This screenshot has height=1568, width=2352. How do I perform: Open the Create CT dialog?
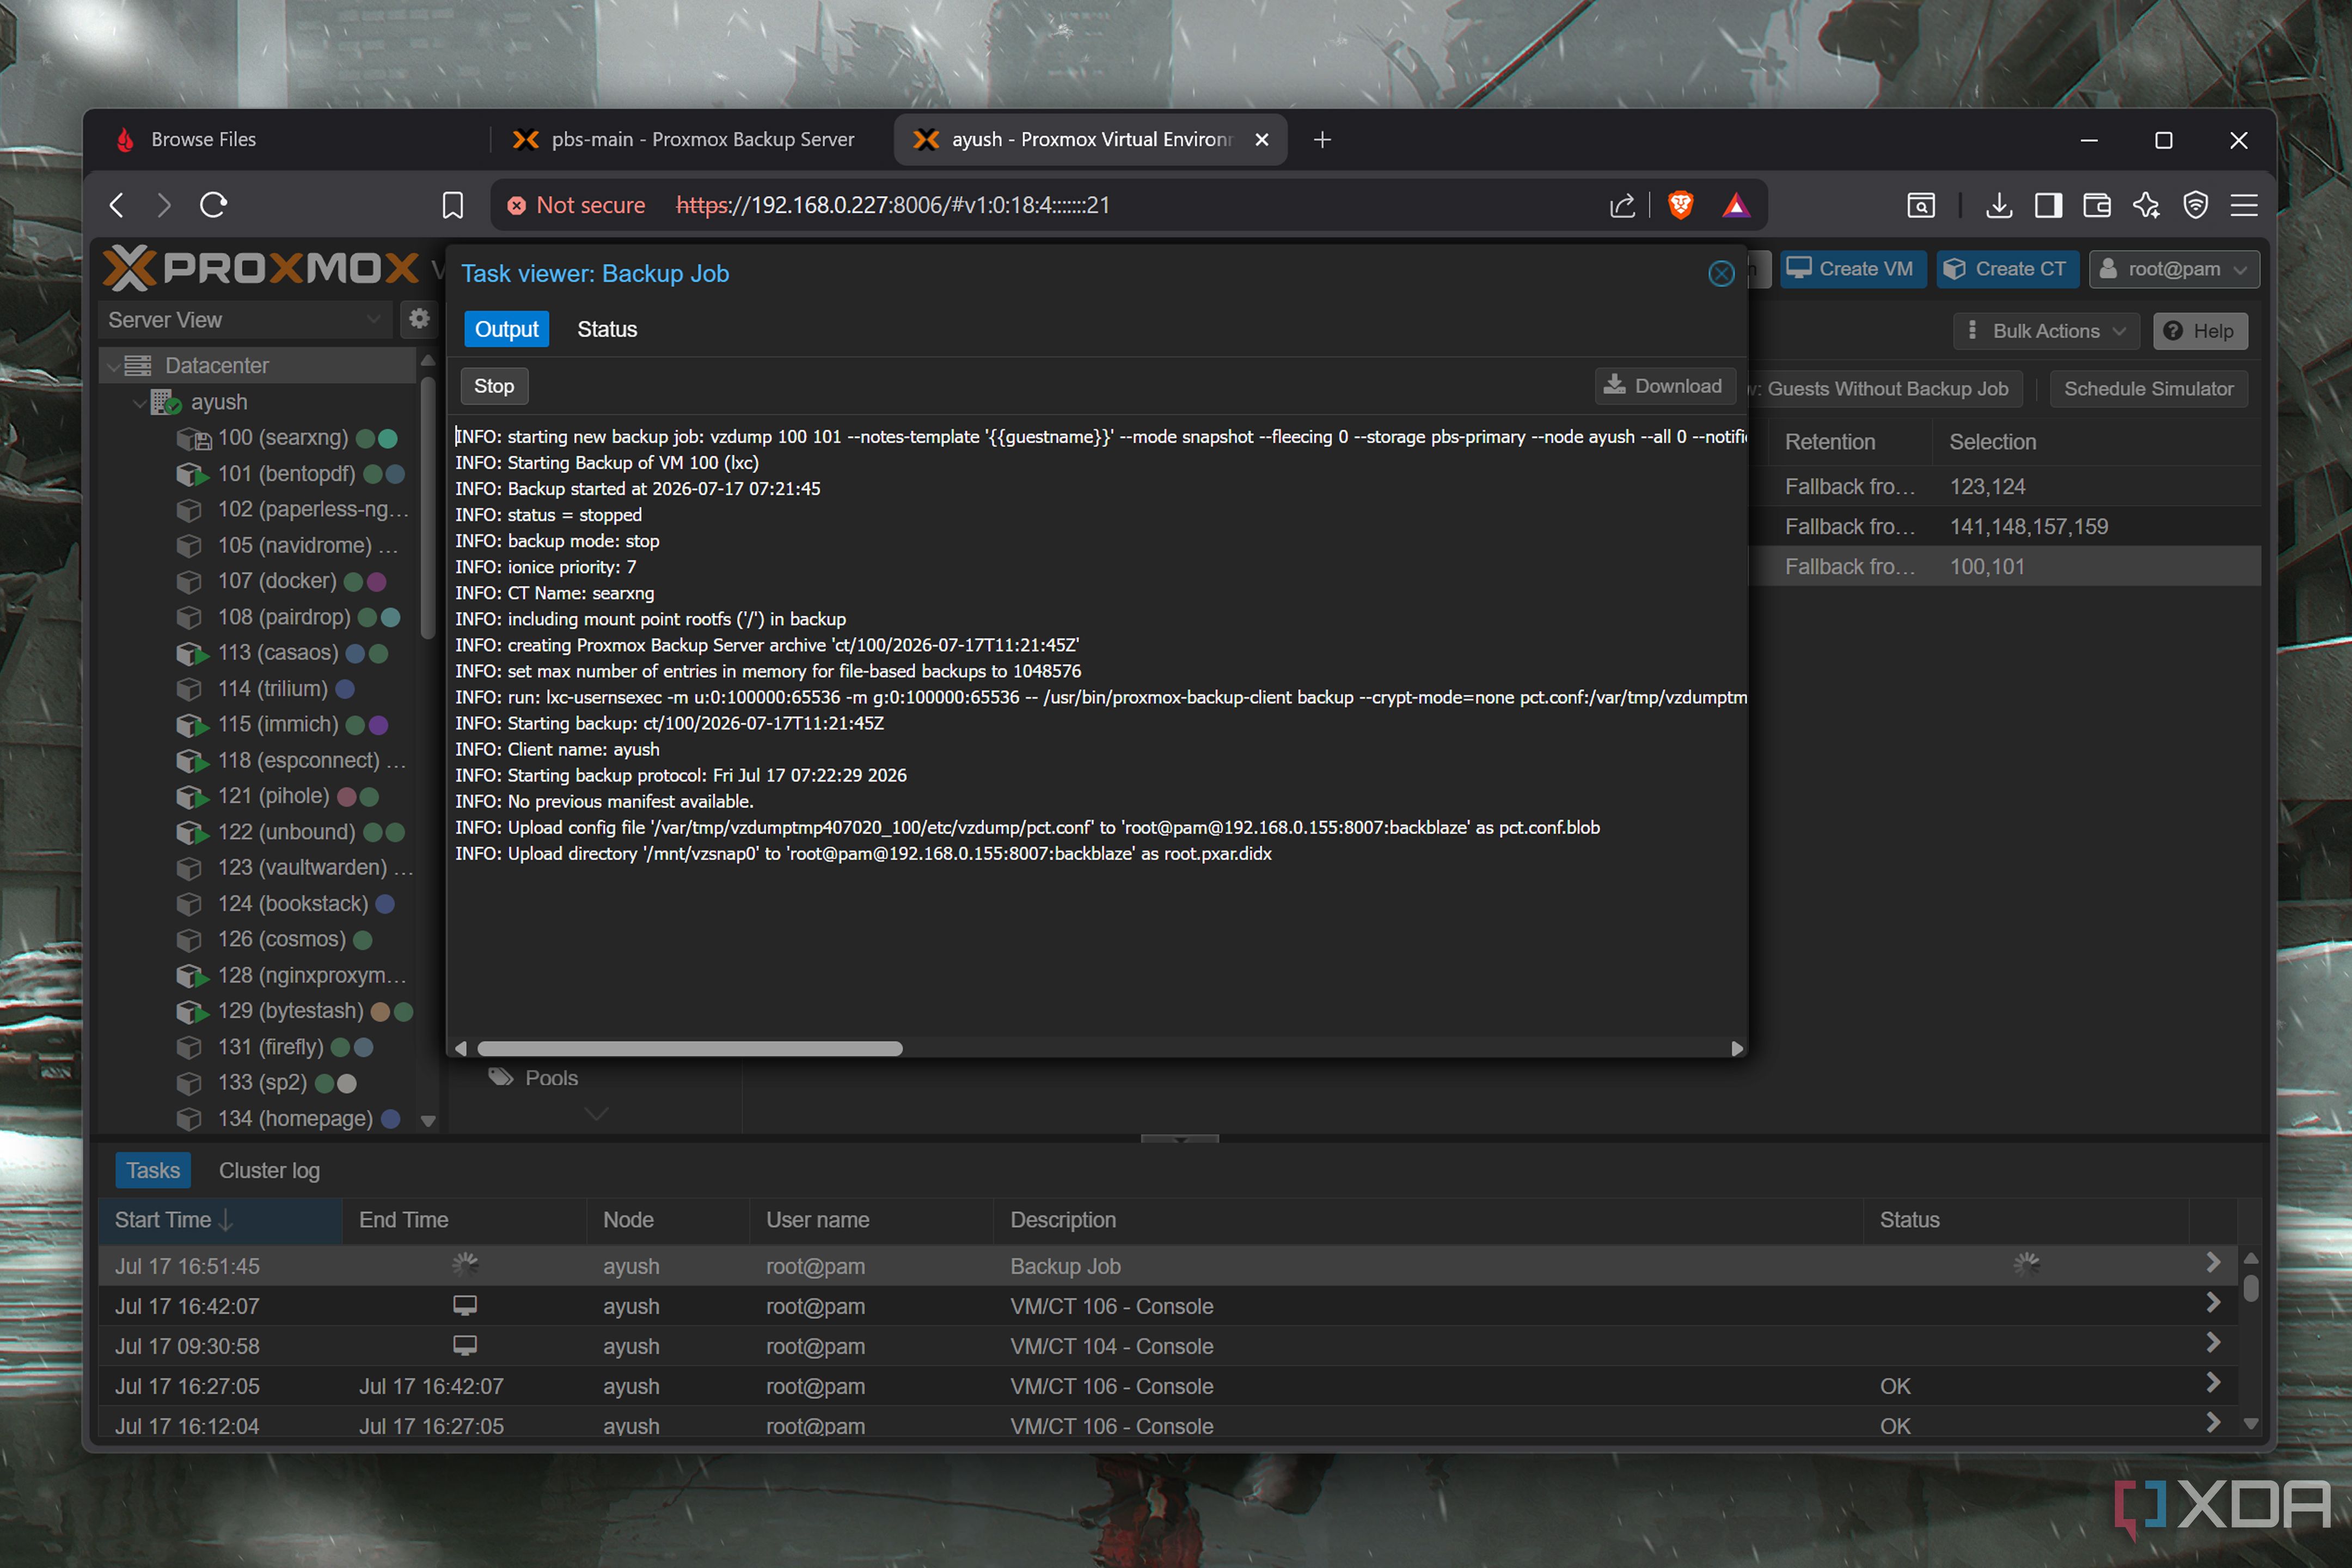click(x=2007, y=269)
